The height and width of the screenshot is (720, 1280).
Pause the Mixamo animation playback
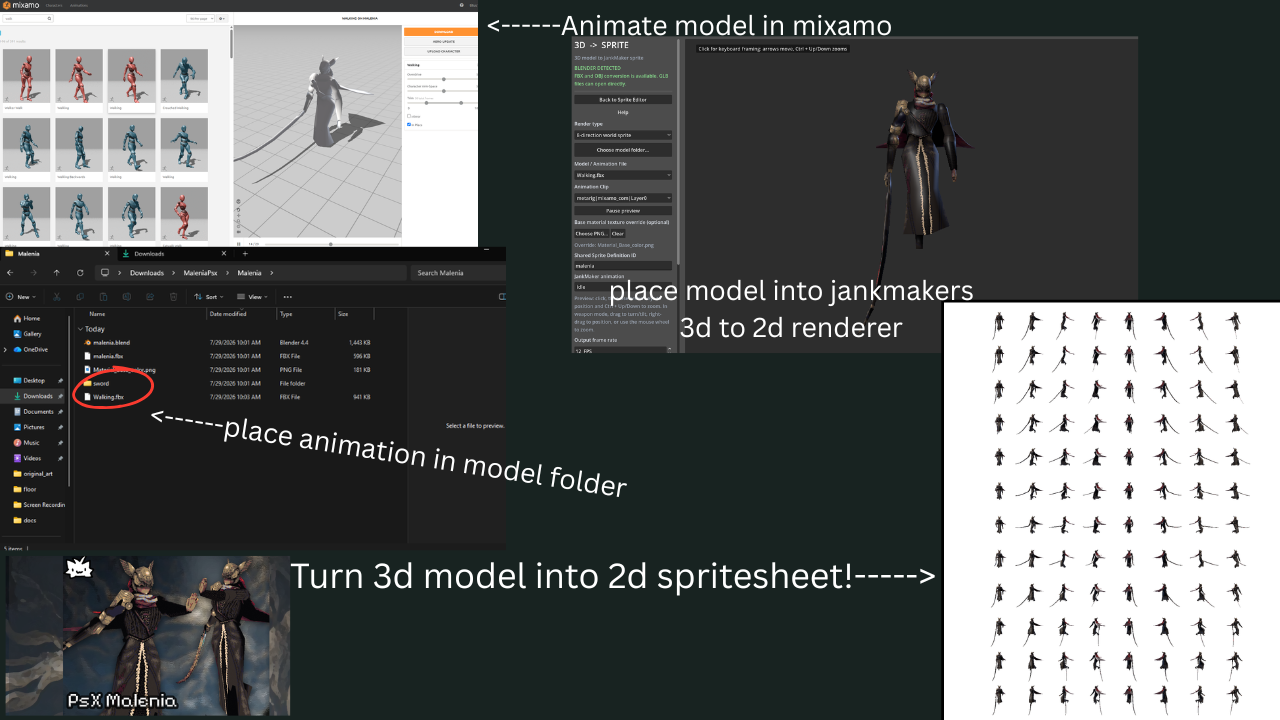click(x=239, y=243)
